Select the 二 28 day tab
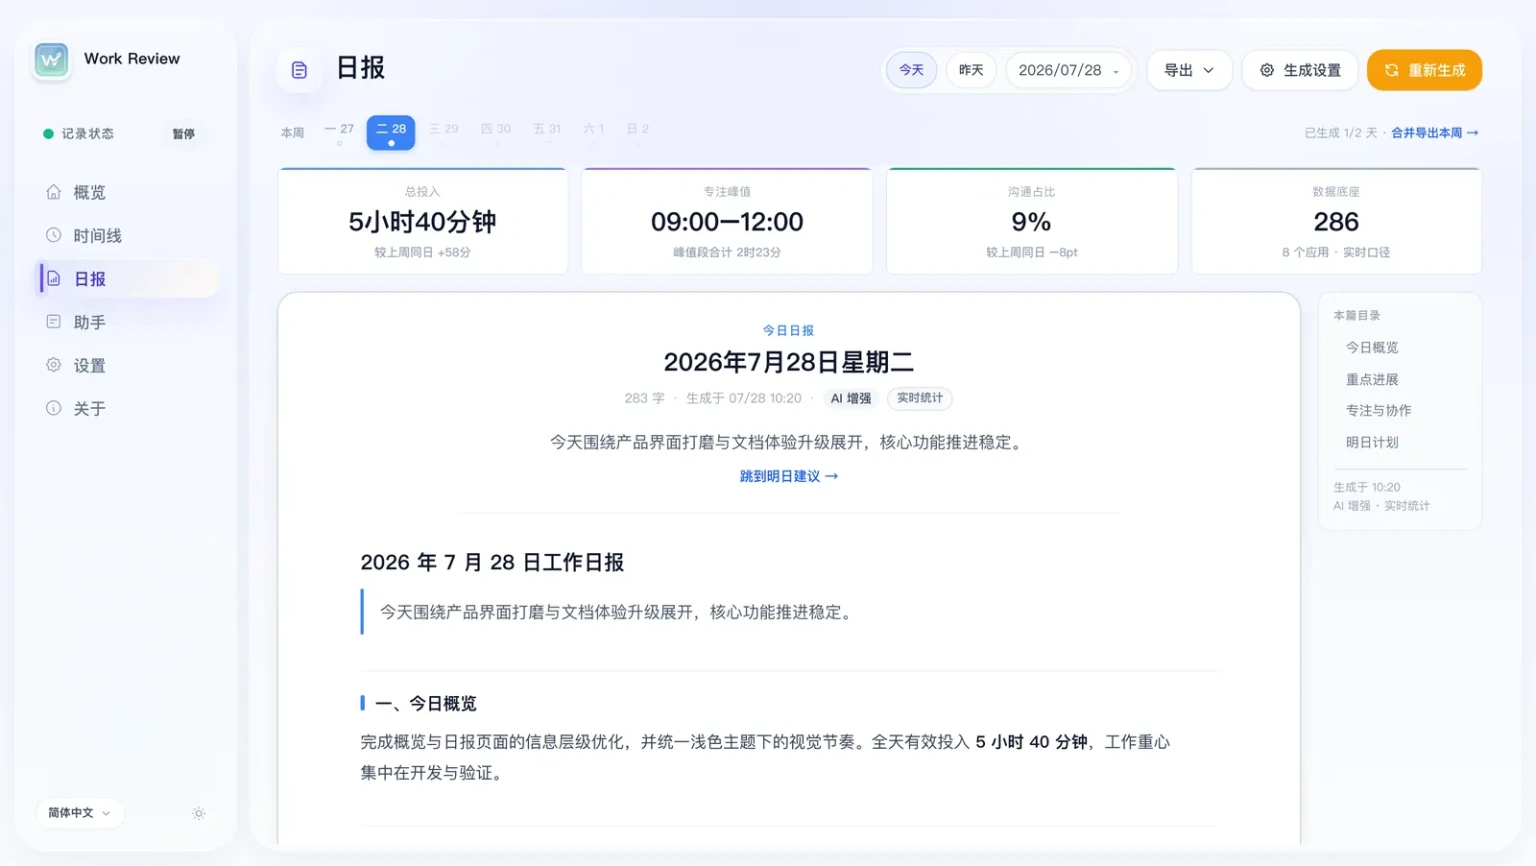This screenshot has width=1536, height=866. click(391, 132)
